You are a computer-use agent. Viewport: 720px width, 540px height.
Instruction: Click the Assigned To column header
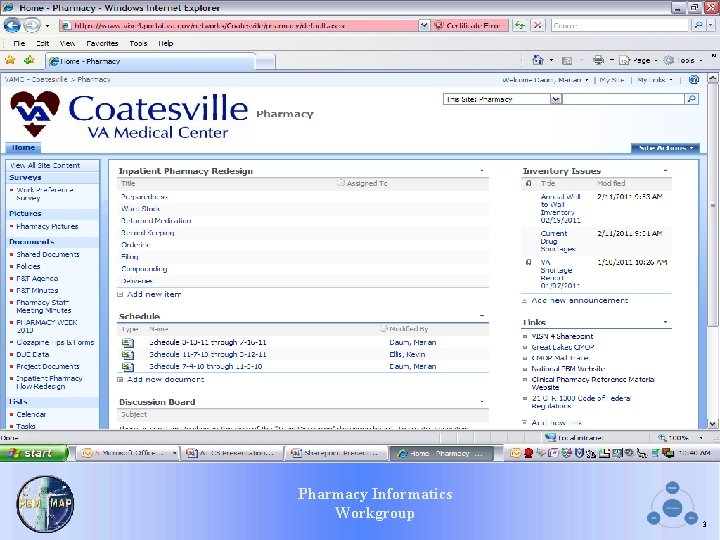point(367,183)
